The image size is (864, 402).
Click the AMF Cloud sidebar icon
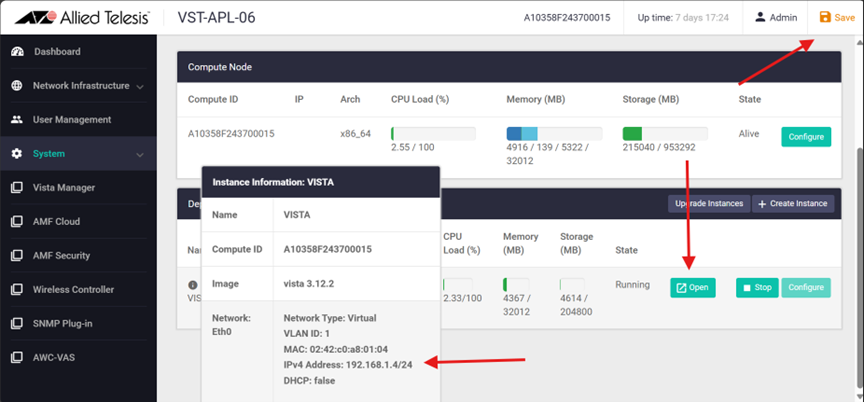17,221
